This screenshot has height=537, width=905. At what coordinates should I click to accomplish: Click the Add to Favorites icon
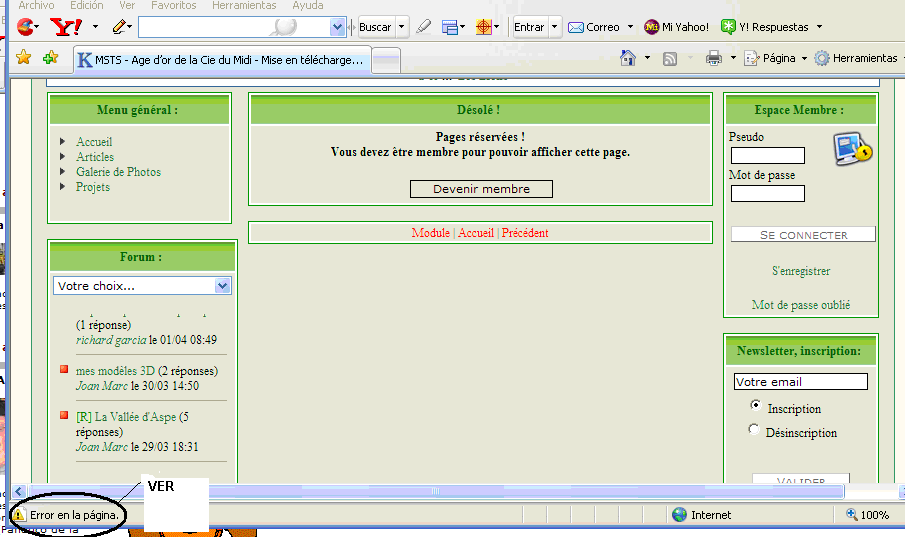[50, 58]
